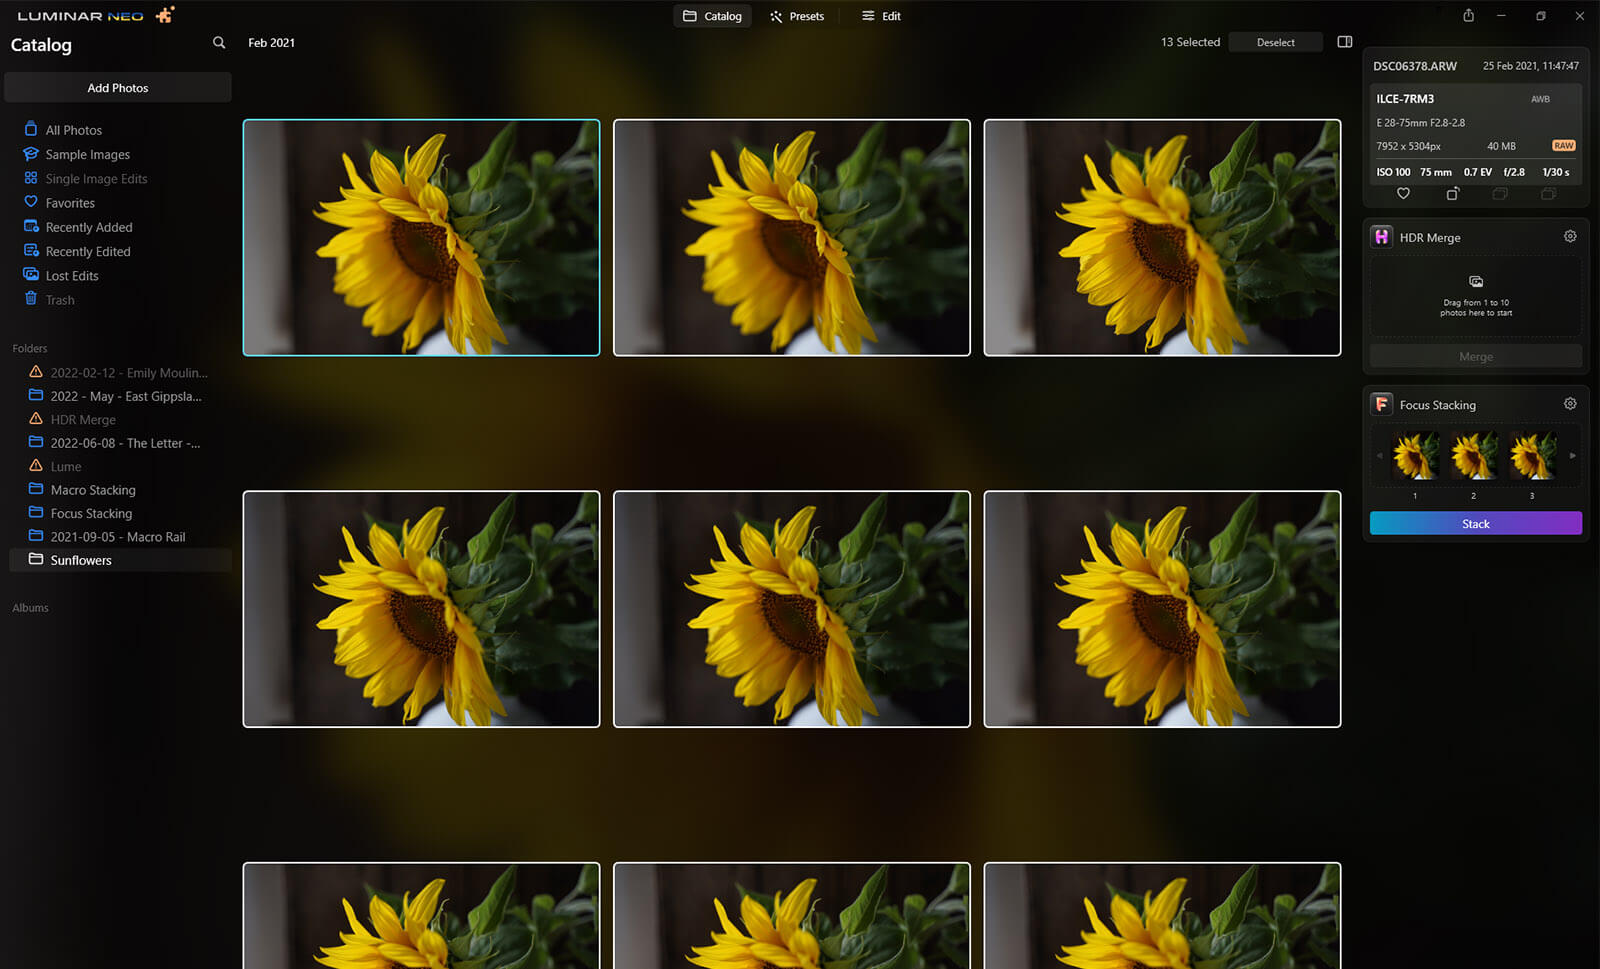Click the Deselect button
This screenshot has width=1600, height=969.
point(1275,42)
